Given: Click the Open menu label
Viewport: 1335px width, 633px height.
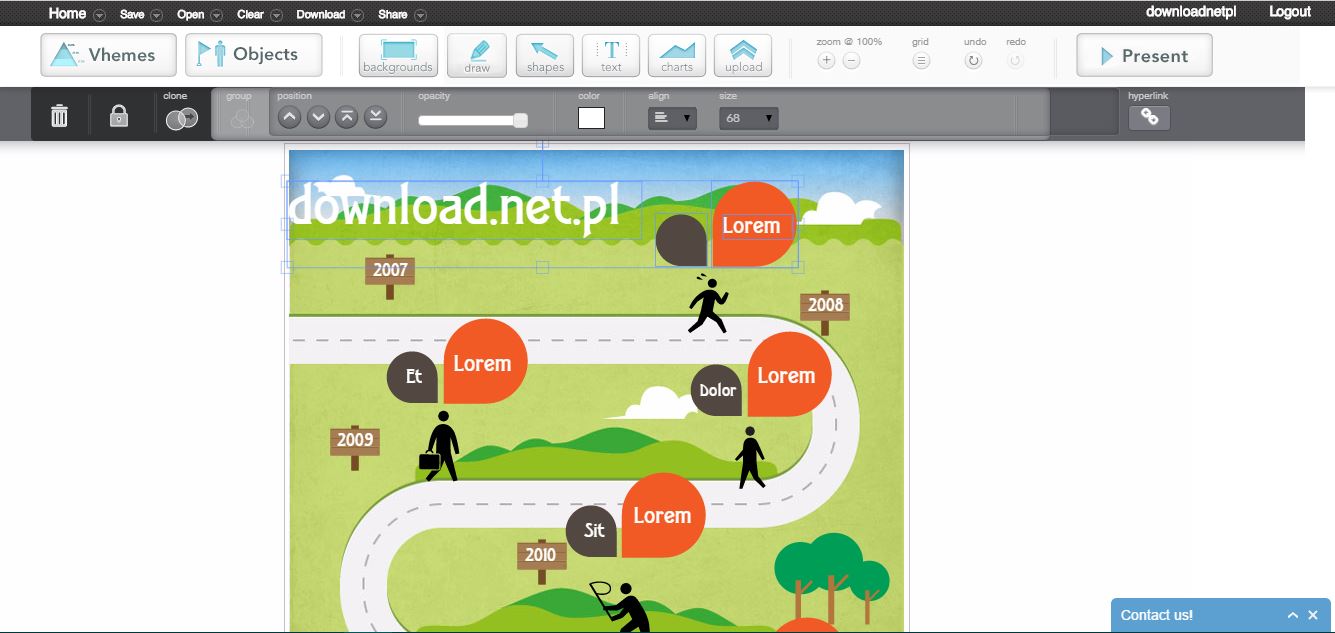Looking at the screenshot, I should click(x=190, y=15).
